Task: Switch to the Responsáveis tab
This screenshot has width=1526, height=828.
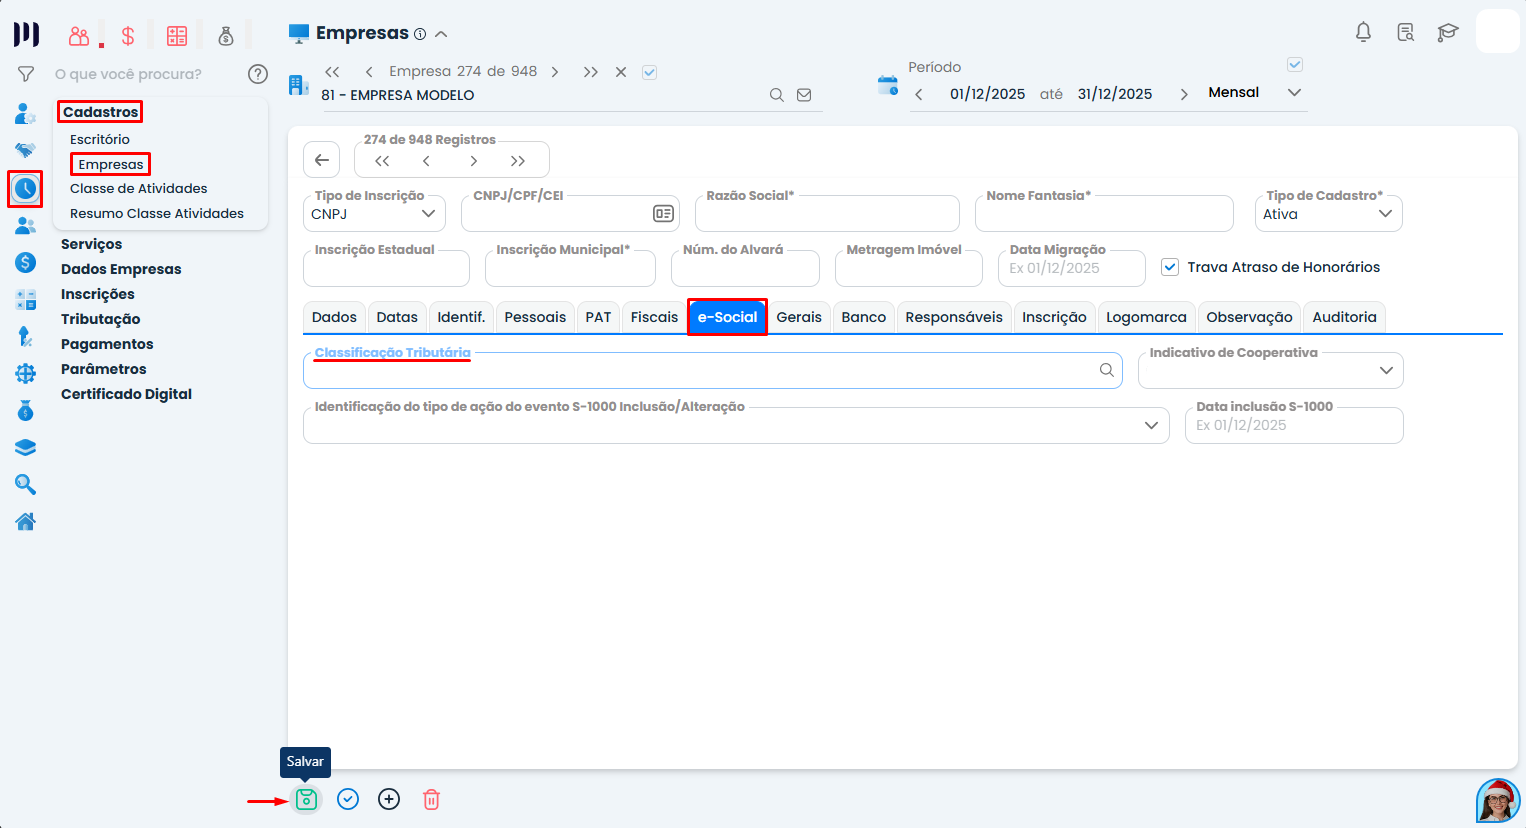Action: point(953,317)
